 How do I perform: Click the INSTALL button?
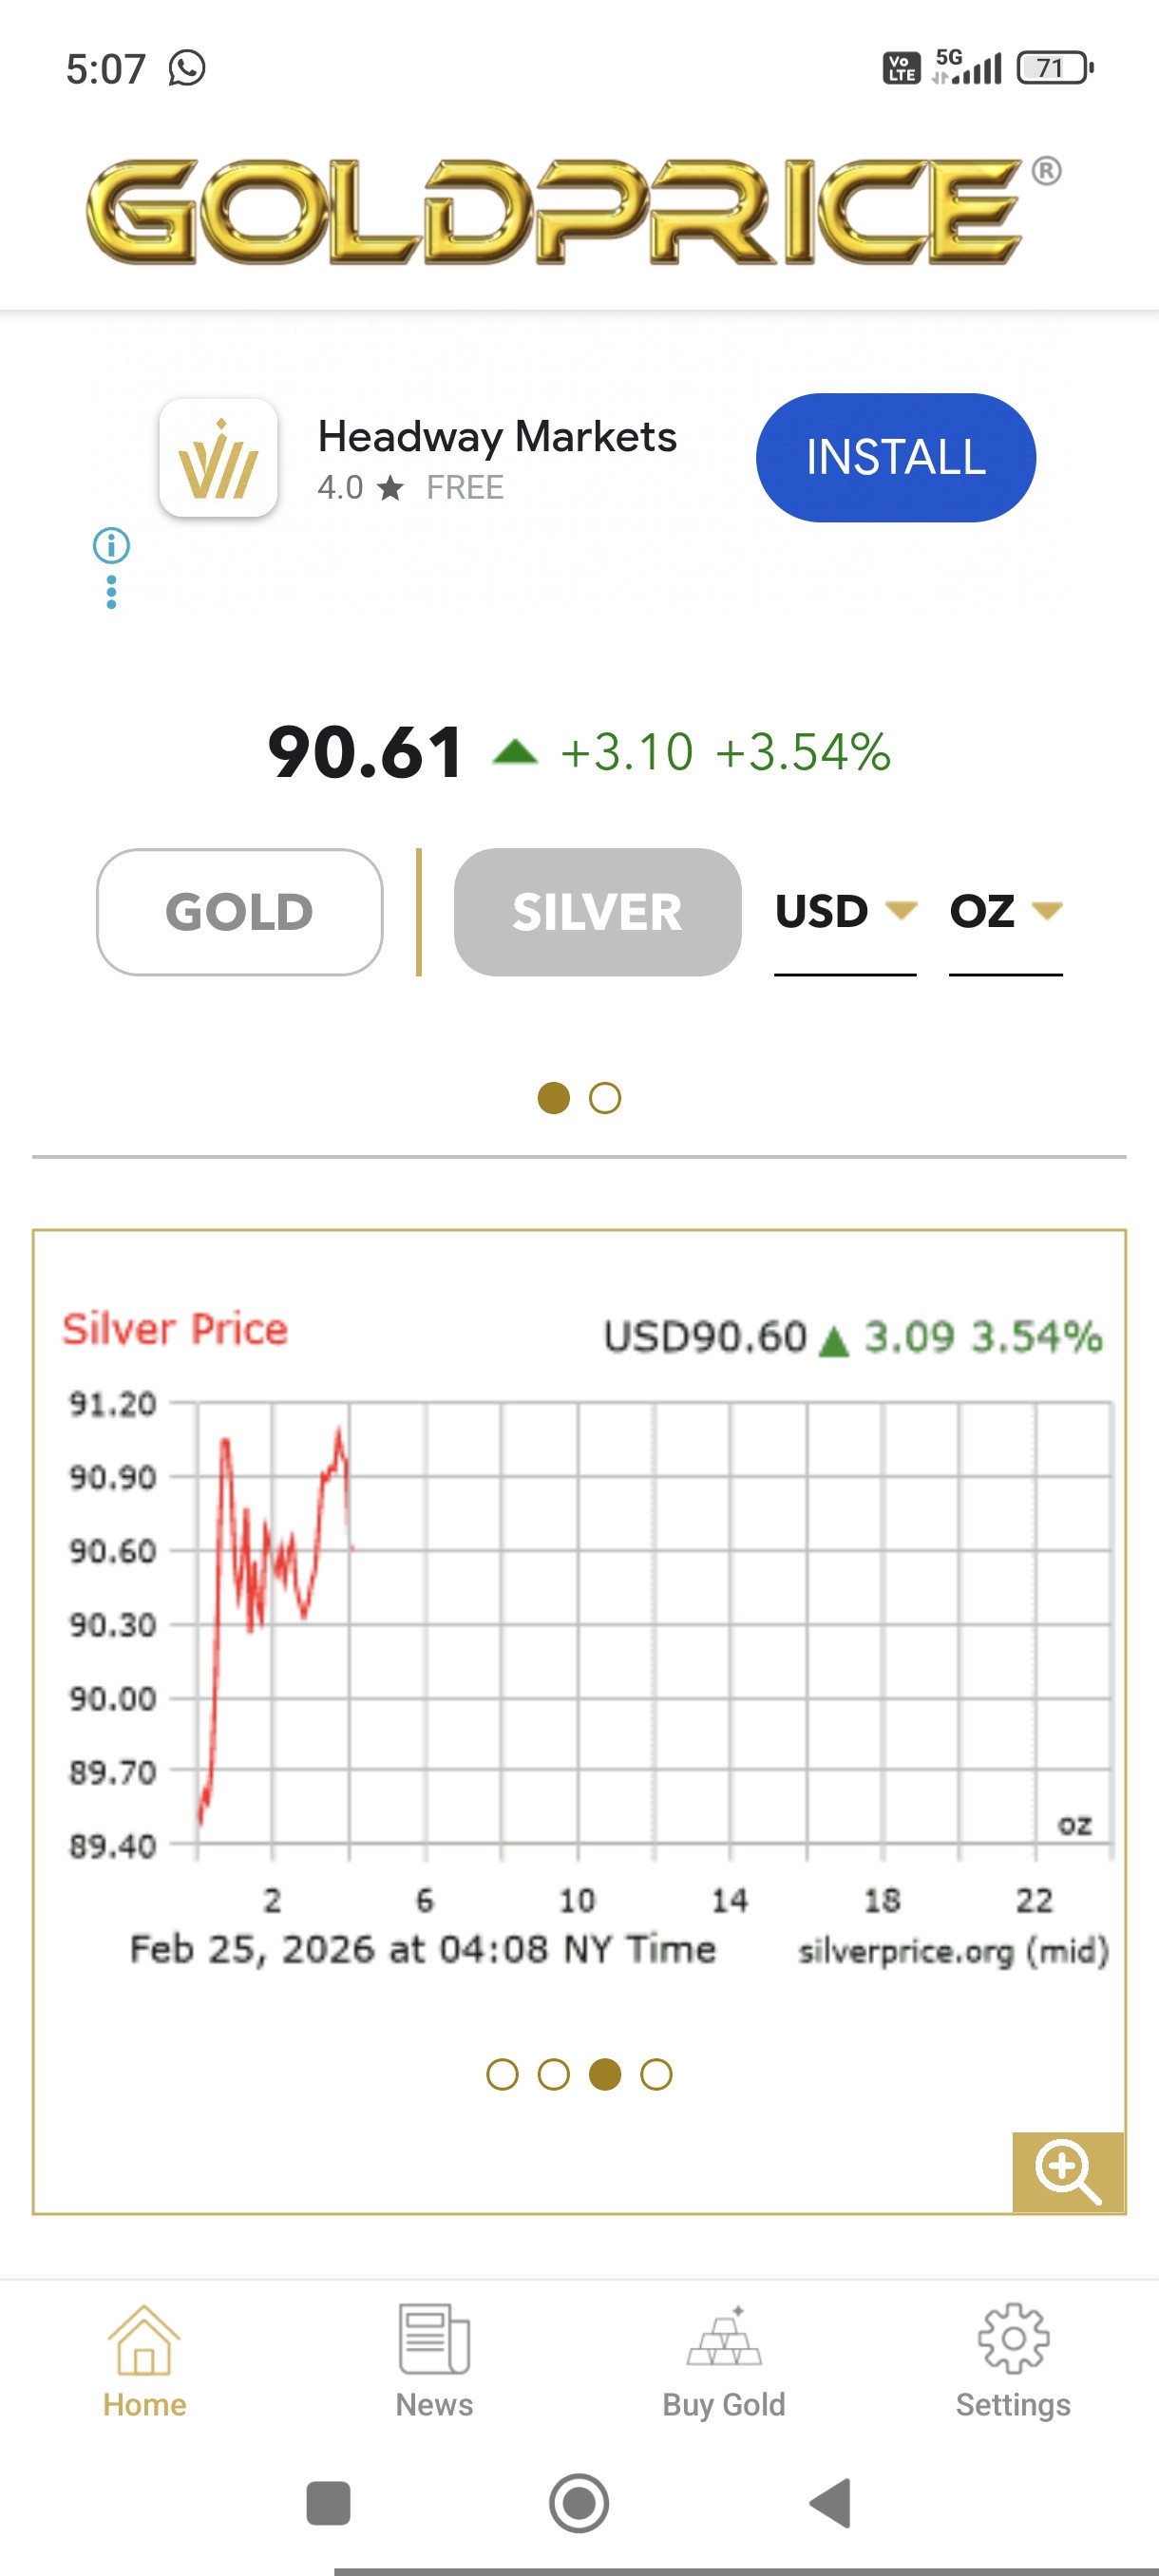click(x=896, y=458)
